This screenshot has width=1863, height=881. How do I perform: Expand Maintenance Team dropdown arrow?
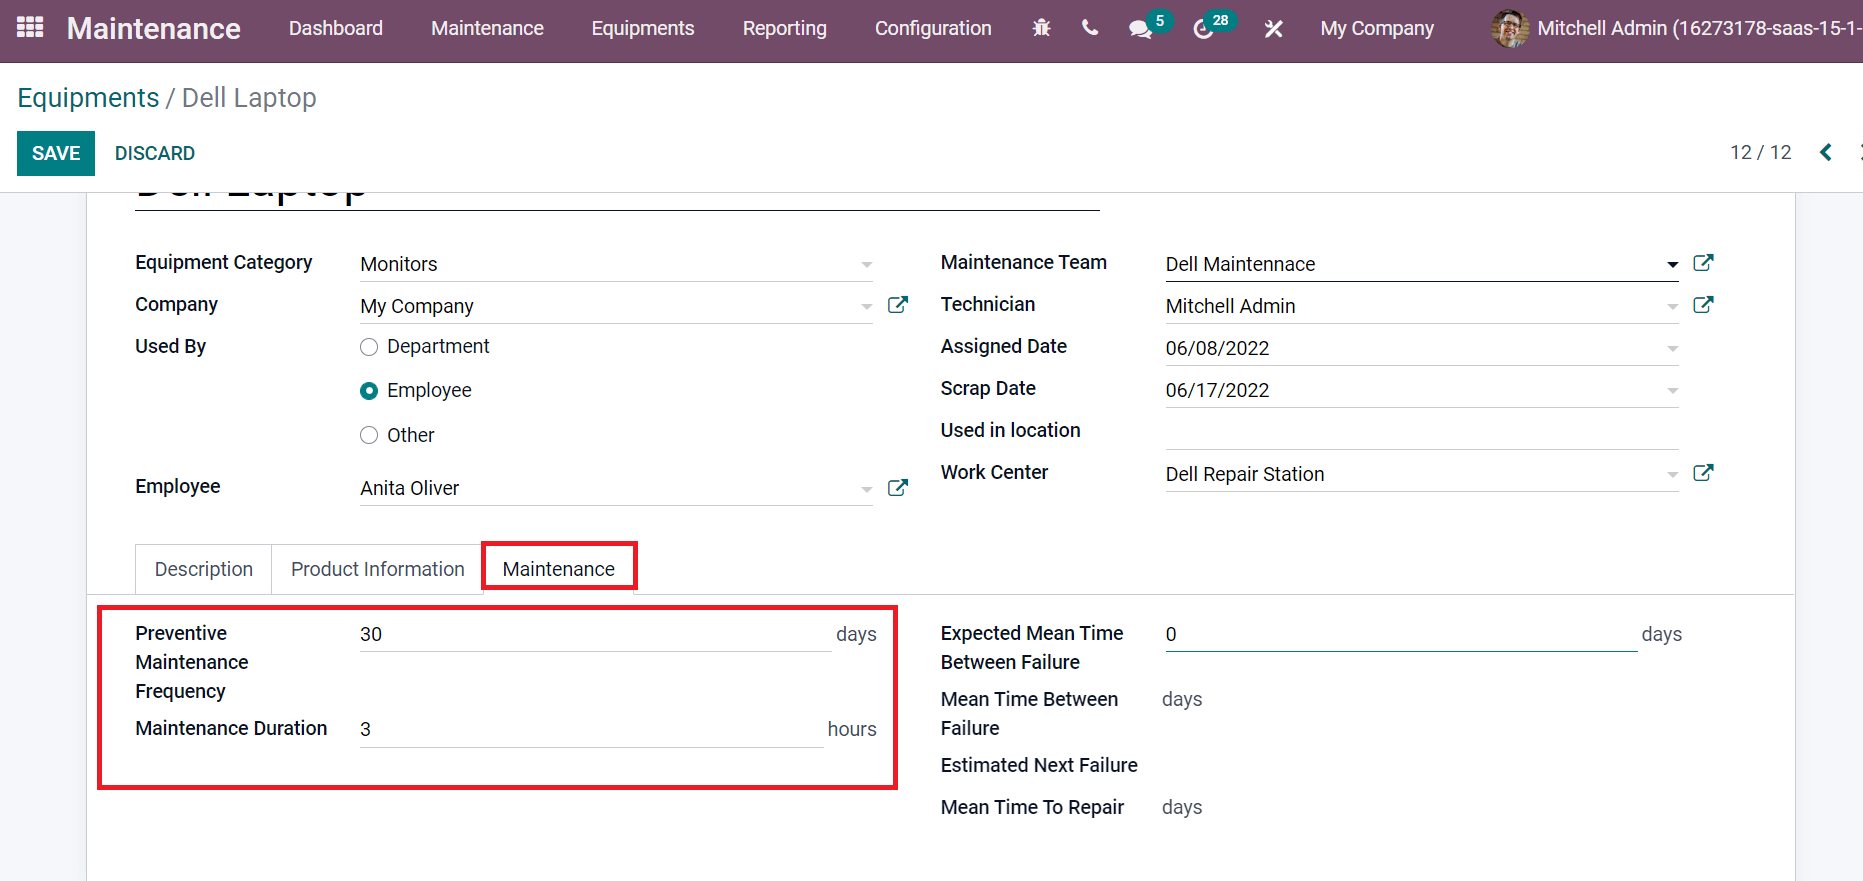pyautogui.click(x=1672, y=265)
